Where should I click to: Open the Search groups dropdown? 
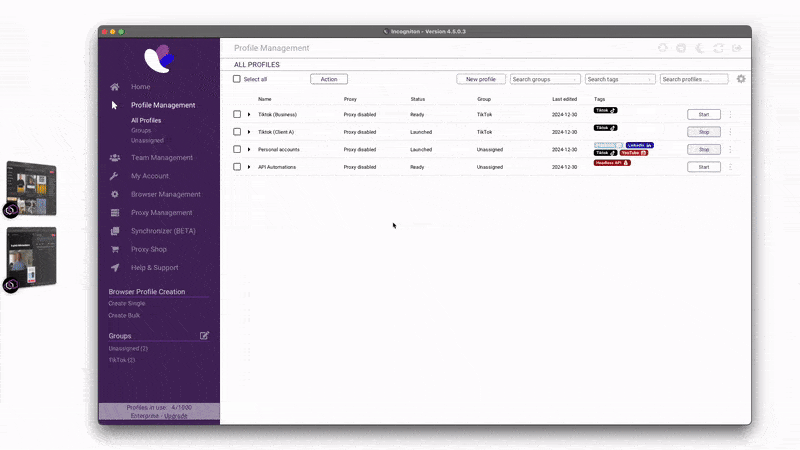pos(545,79)
